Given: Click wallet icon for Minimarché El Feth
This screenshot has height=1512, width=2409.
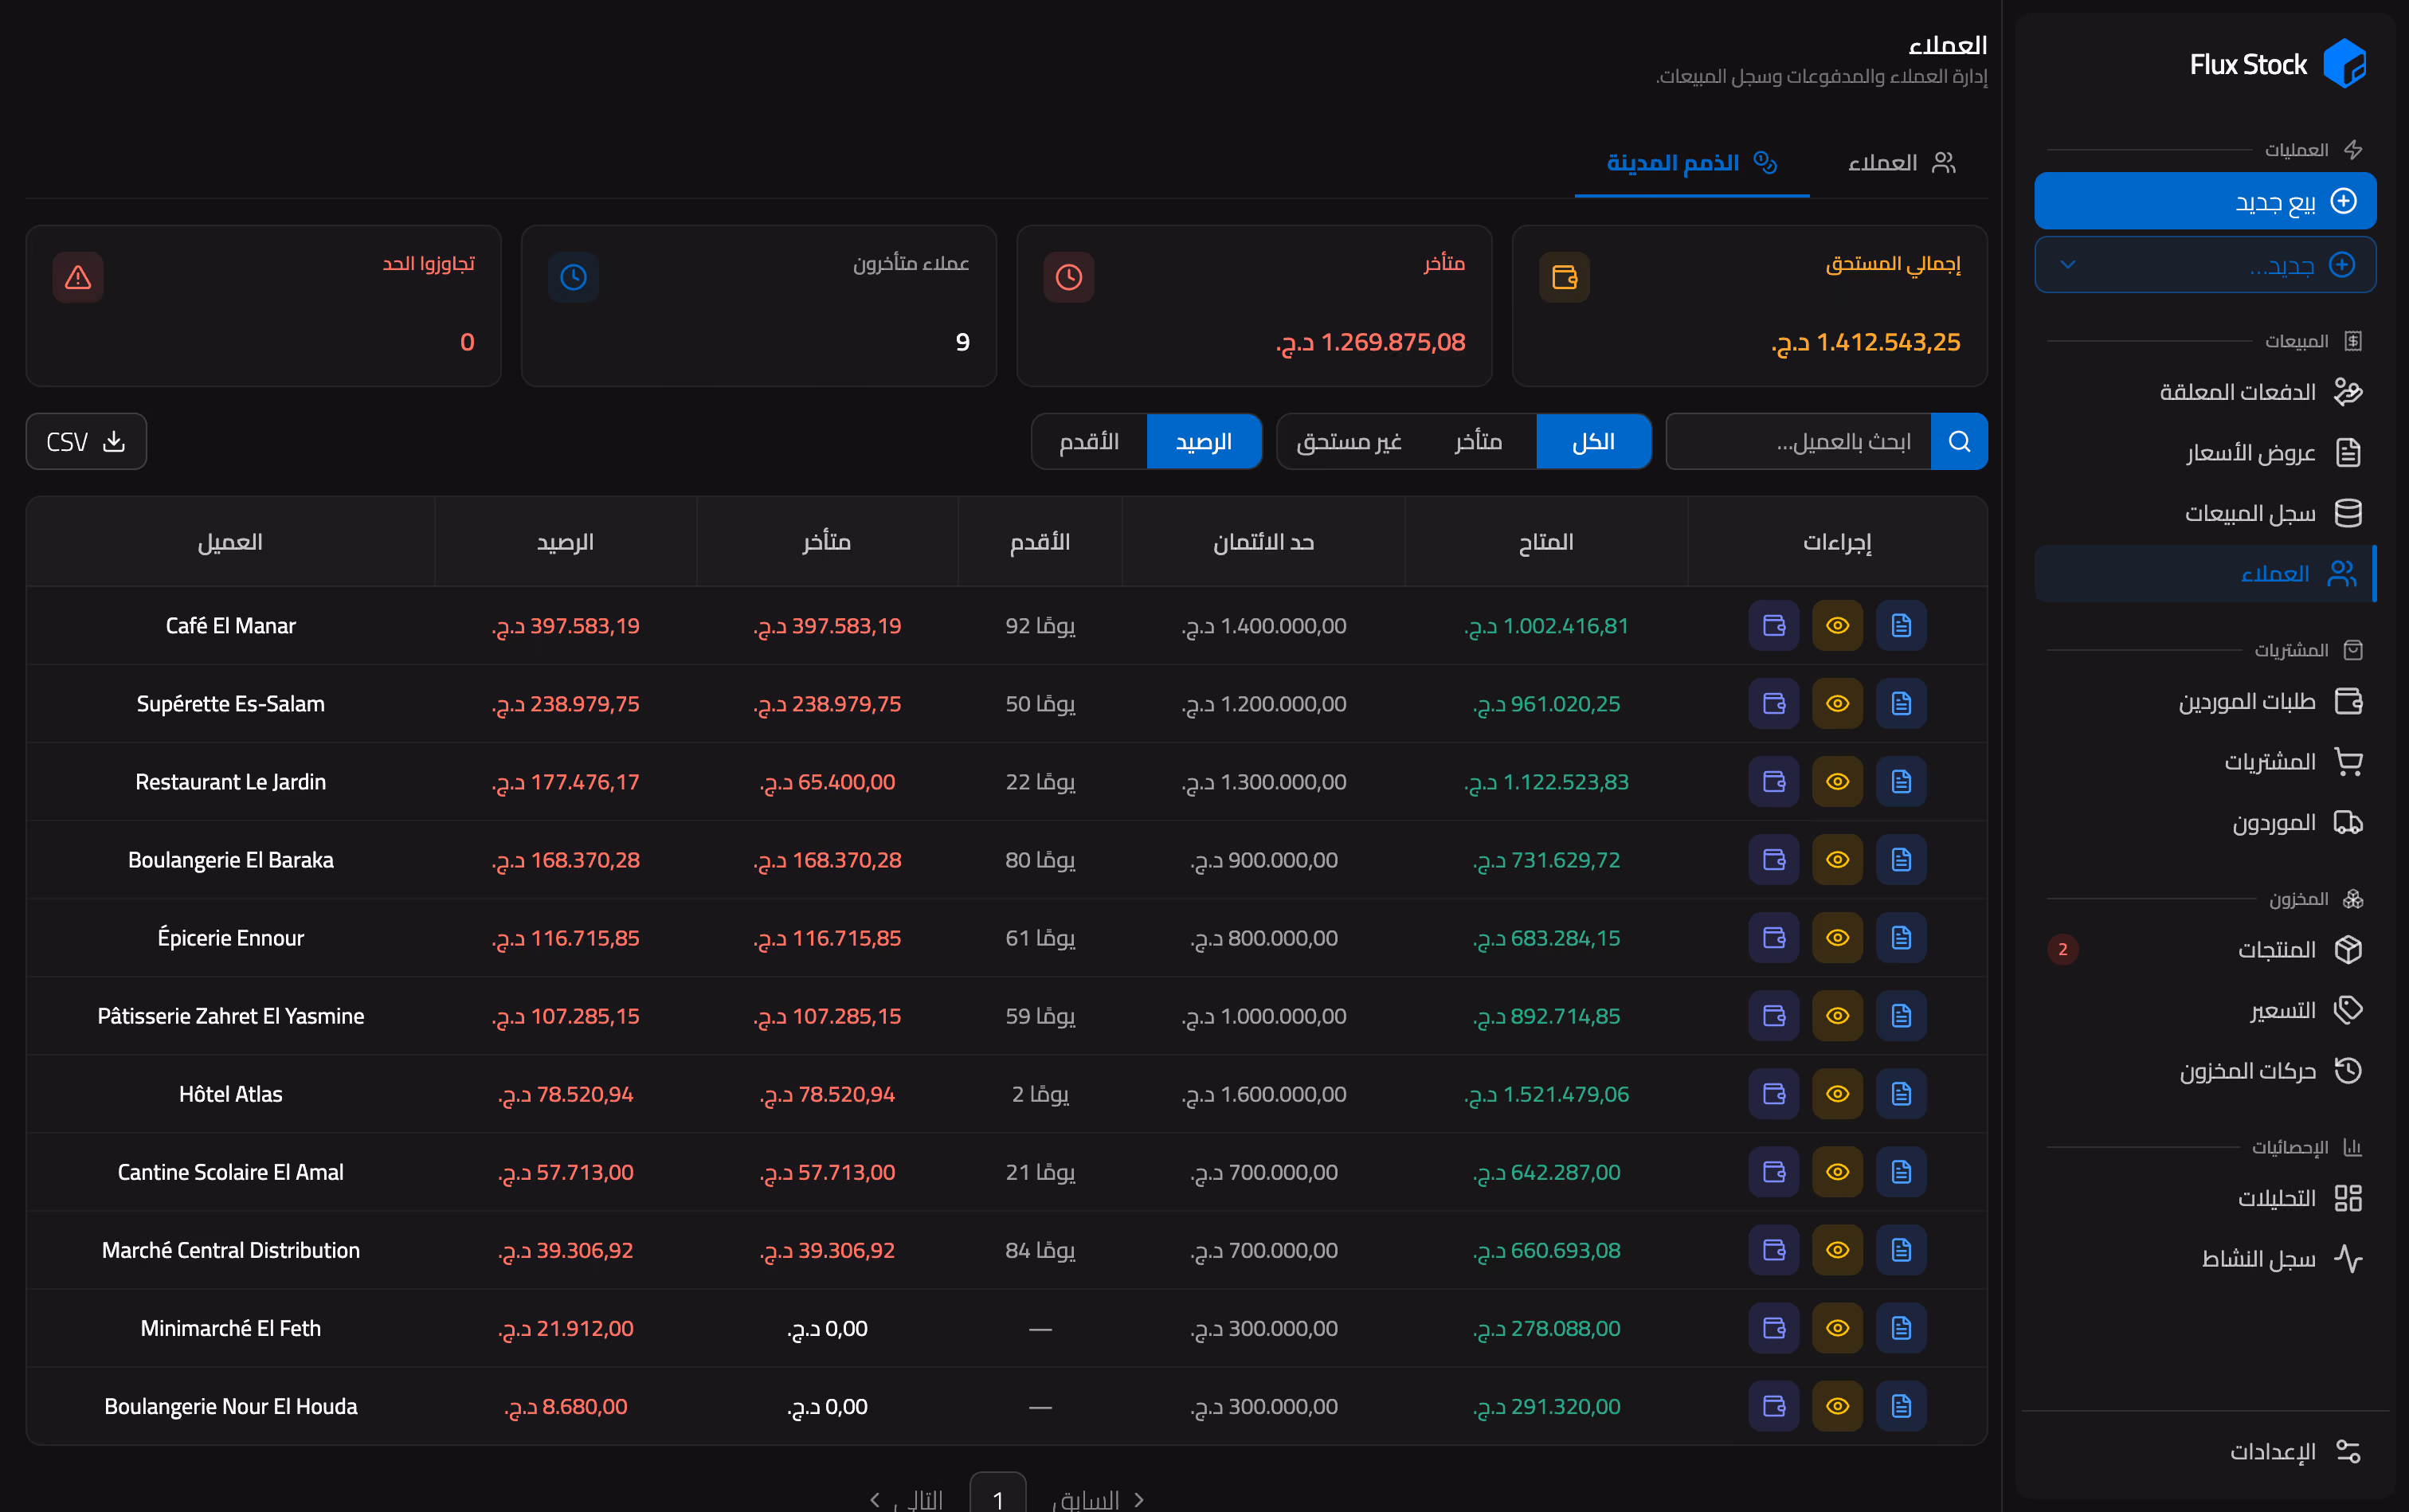Looking at the screenshot, I should (1773, 1328).
